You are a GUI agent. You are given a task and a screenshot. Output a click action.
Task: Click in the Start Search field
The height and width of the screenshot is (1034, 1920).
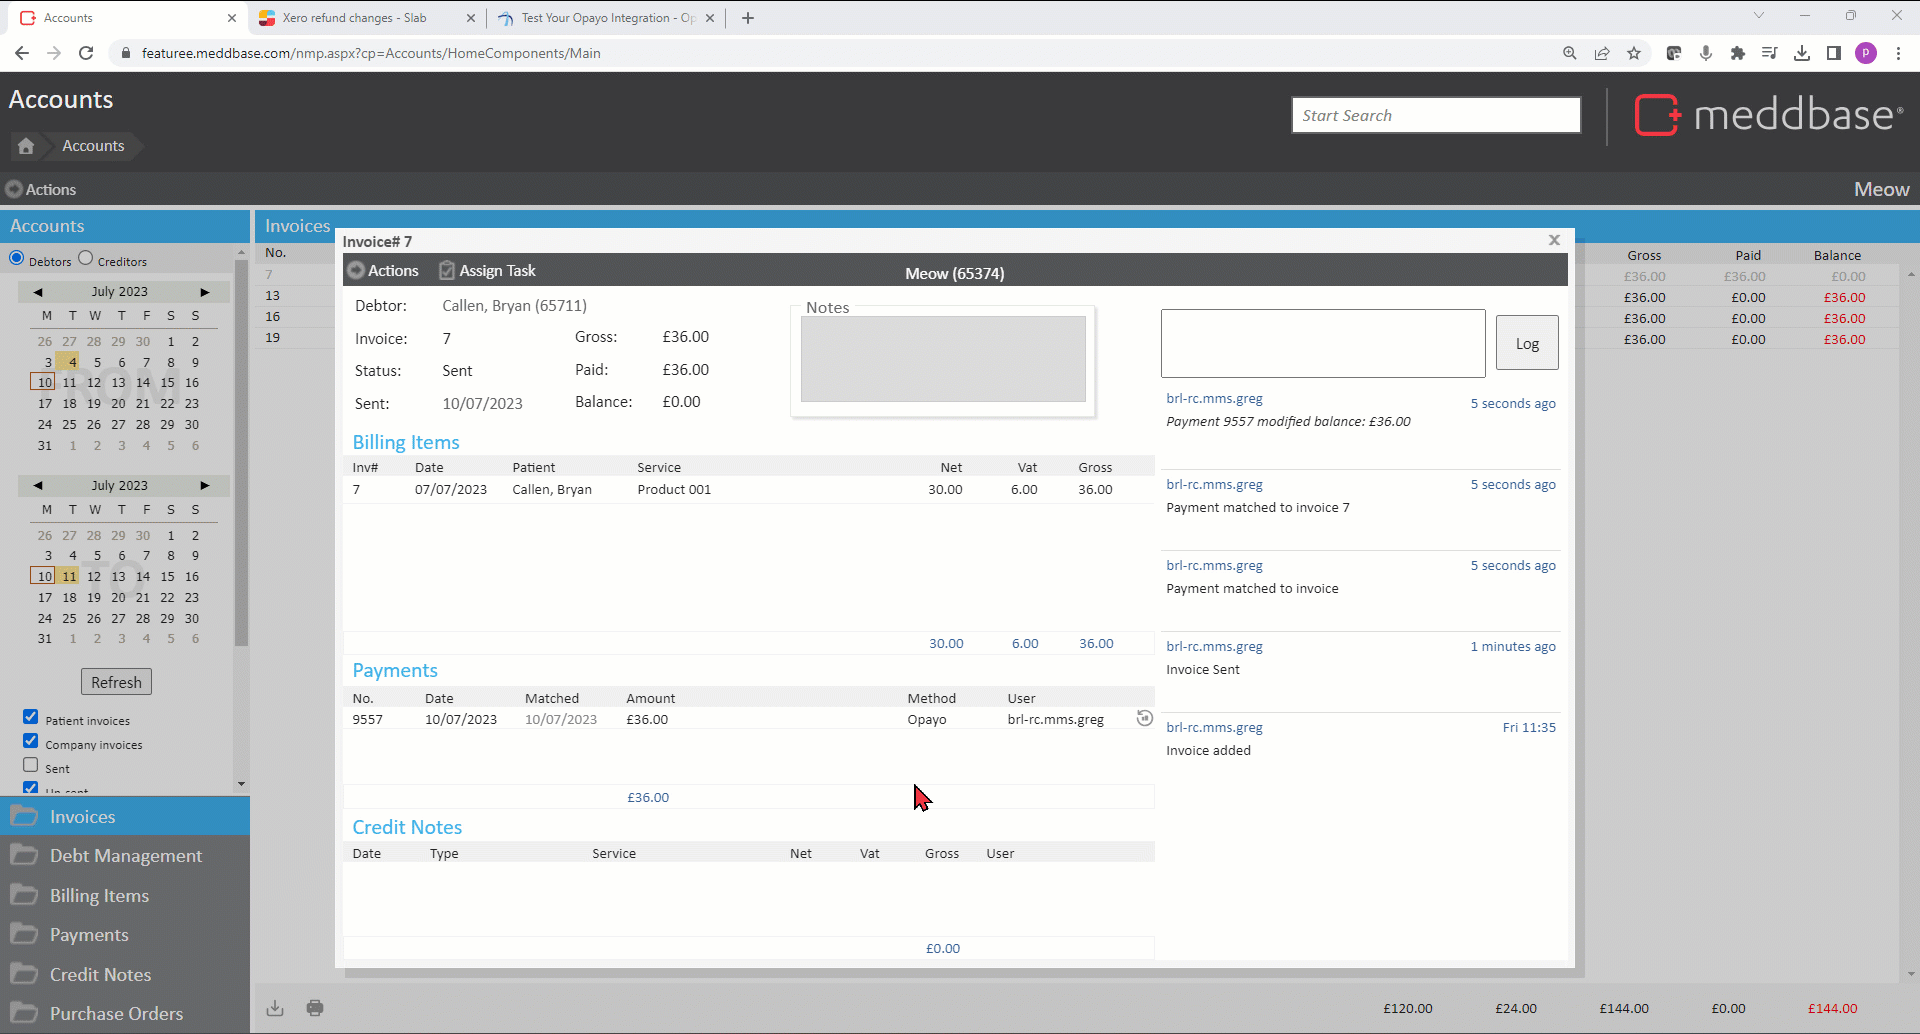pos(1435,115)
